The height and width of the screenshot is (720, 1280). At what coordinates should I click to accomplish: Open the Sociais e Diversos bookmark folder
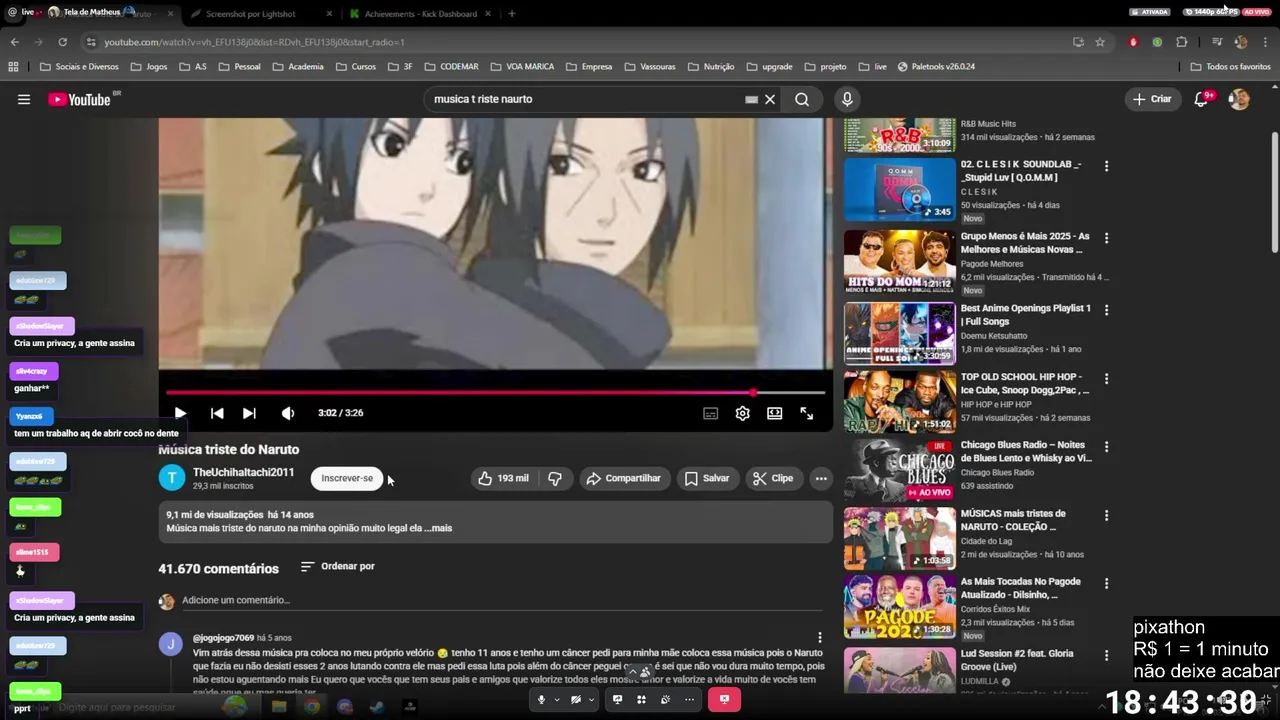point(79,67)
